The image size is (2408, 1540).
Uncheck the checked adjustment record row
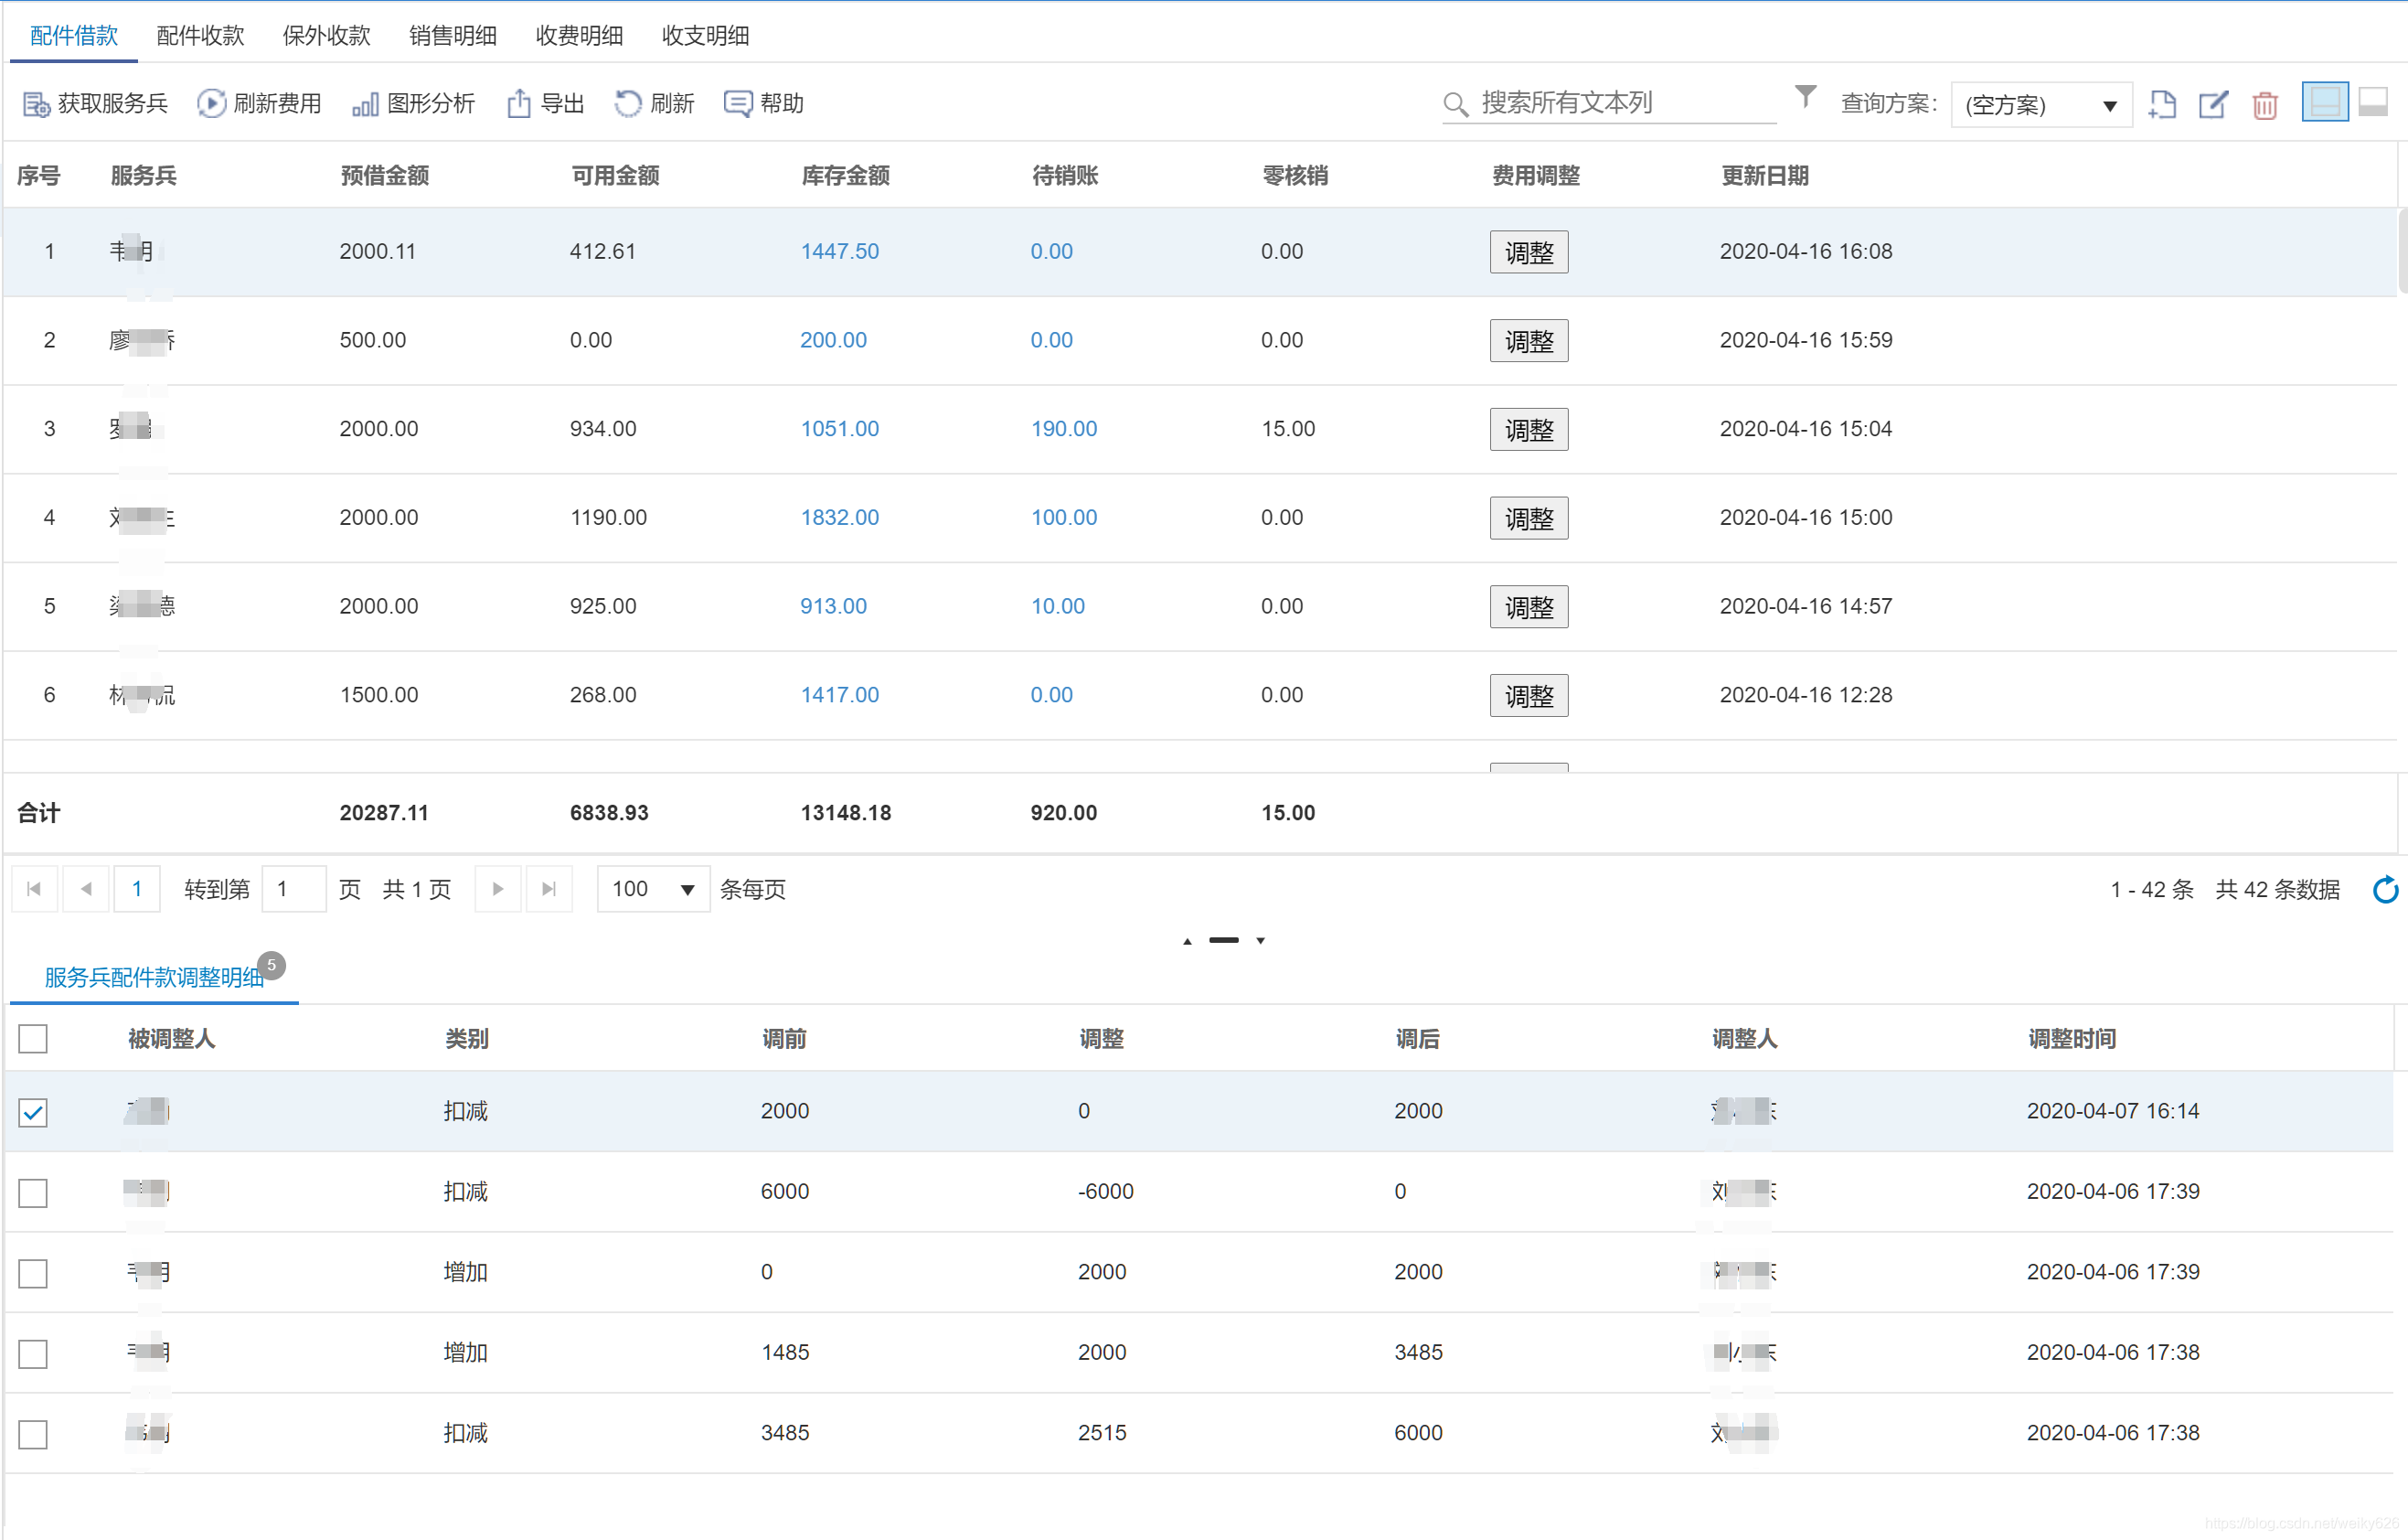point(33,1112)
